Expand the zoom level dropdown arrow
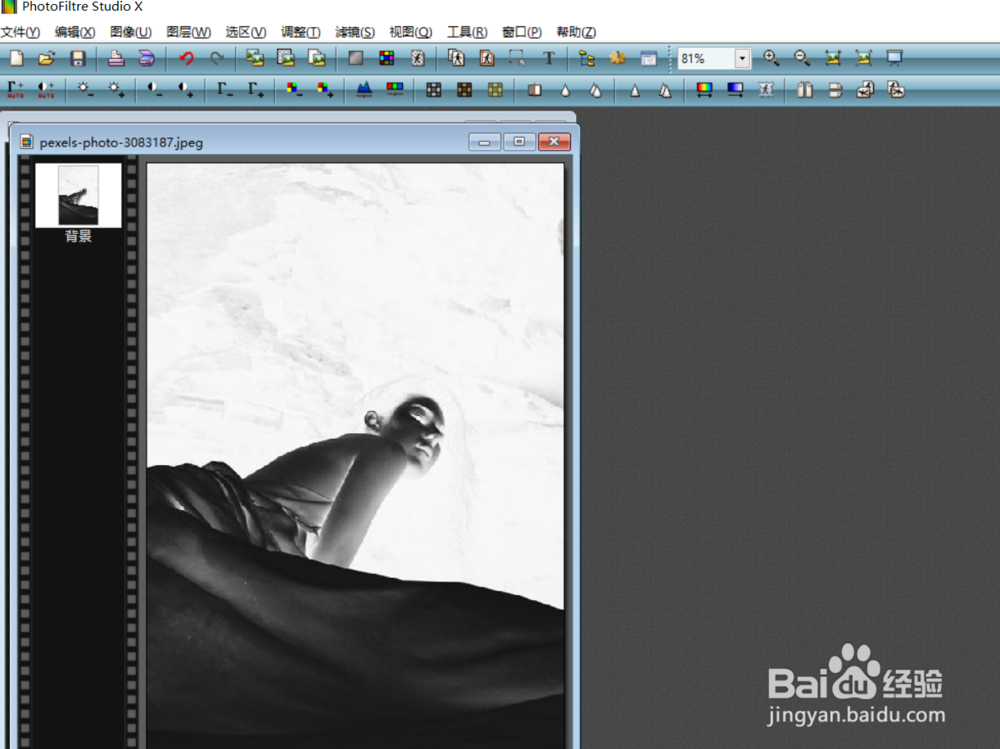The width and height of the screenshot is (1000, 749). click(x=742, y=59)
